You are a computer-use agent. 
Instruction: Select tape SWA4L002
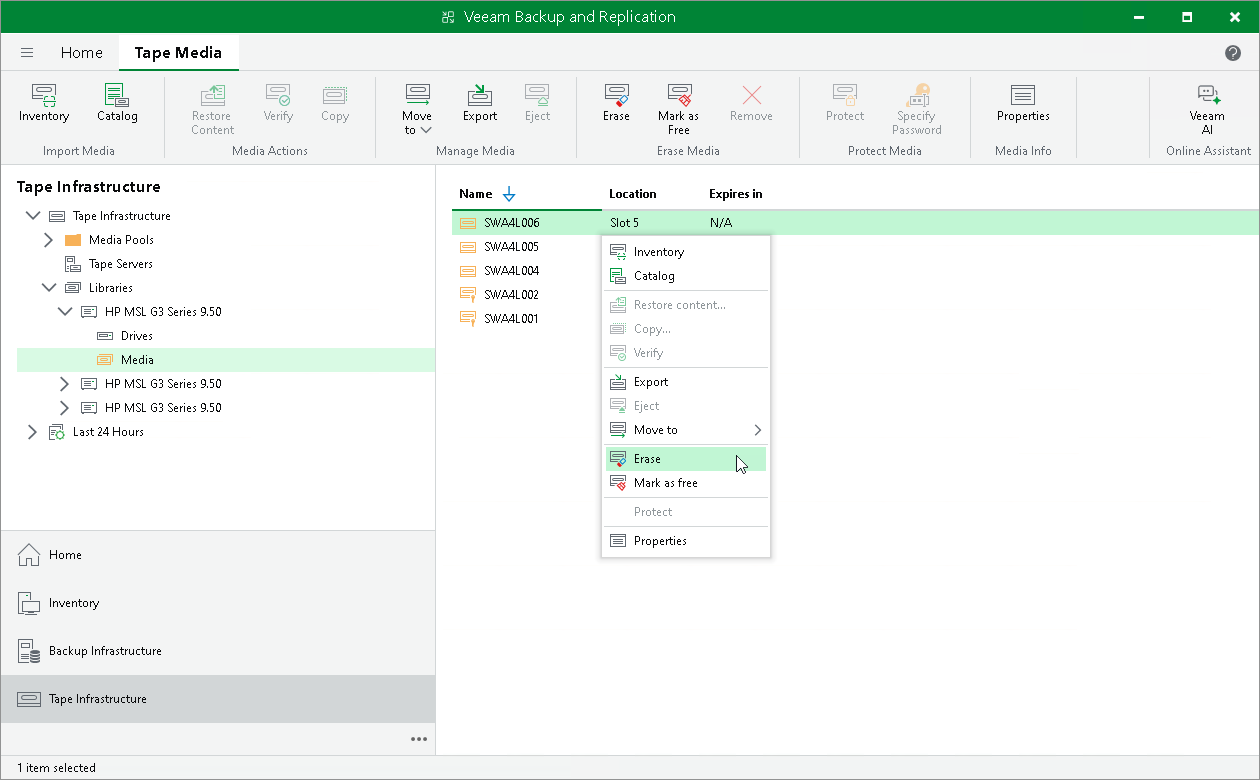pyautogui.click(x=512, y=295)
